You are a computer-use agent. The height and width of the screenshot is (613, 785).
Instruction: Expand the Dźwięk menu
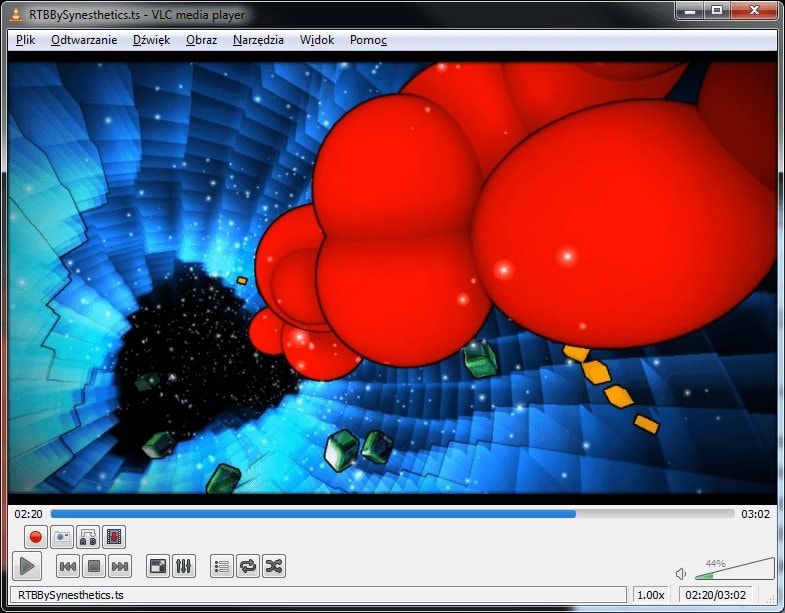pyautogui.click(x=151, y=40)
